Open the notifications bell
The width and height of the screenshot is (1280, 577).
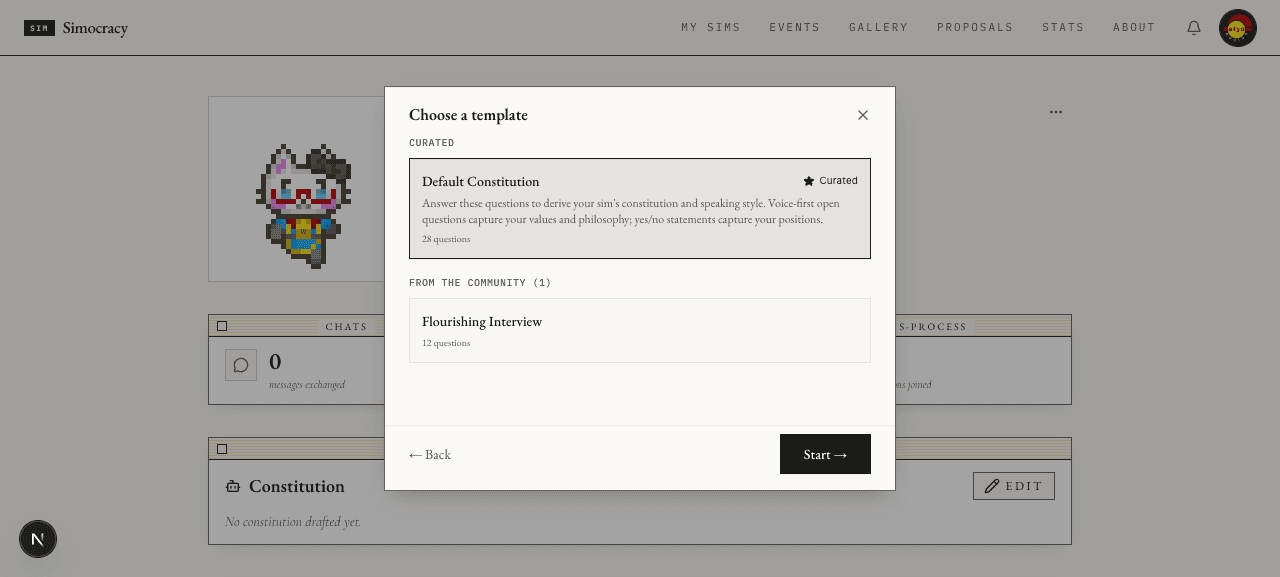coord(1194,28)
